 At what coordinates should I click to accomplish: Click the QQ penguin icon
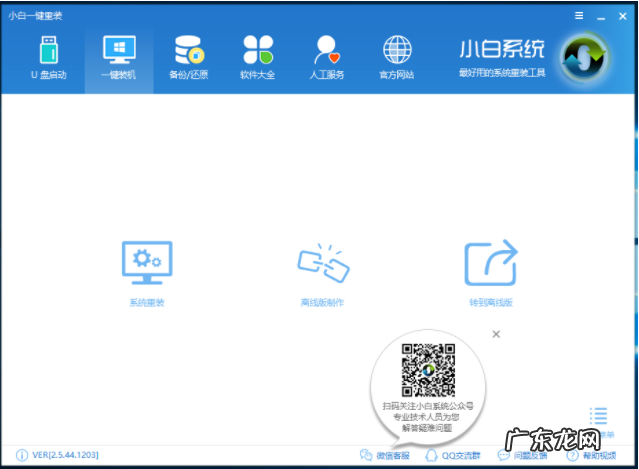(431, 455)
